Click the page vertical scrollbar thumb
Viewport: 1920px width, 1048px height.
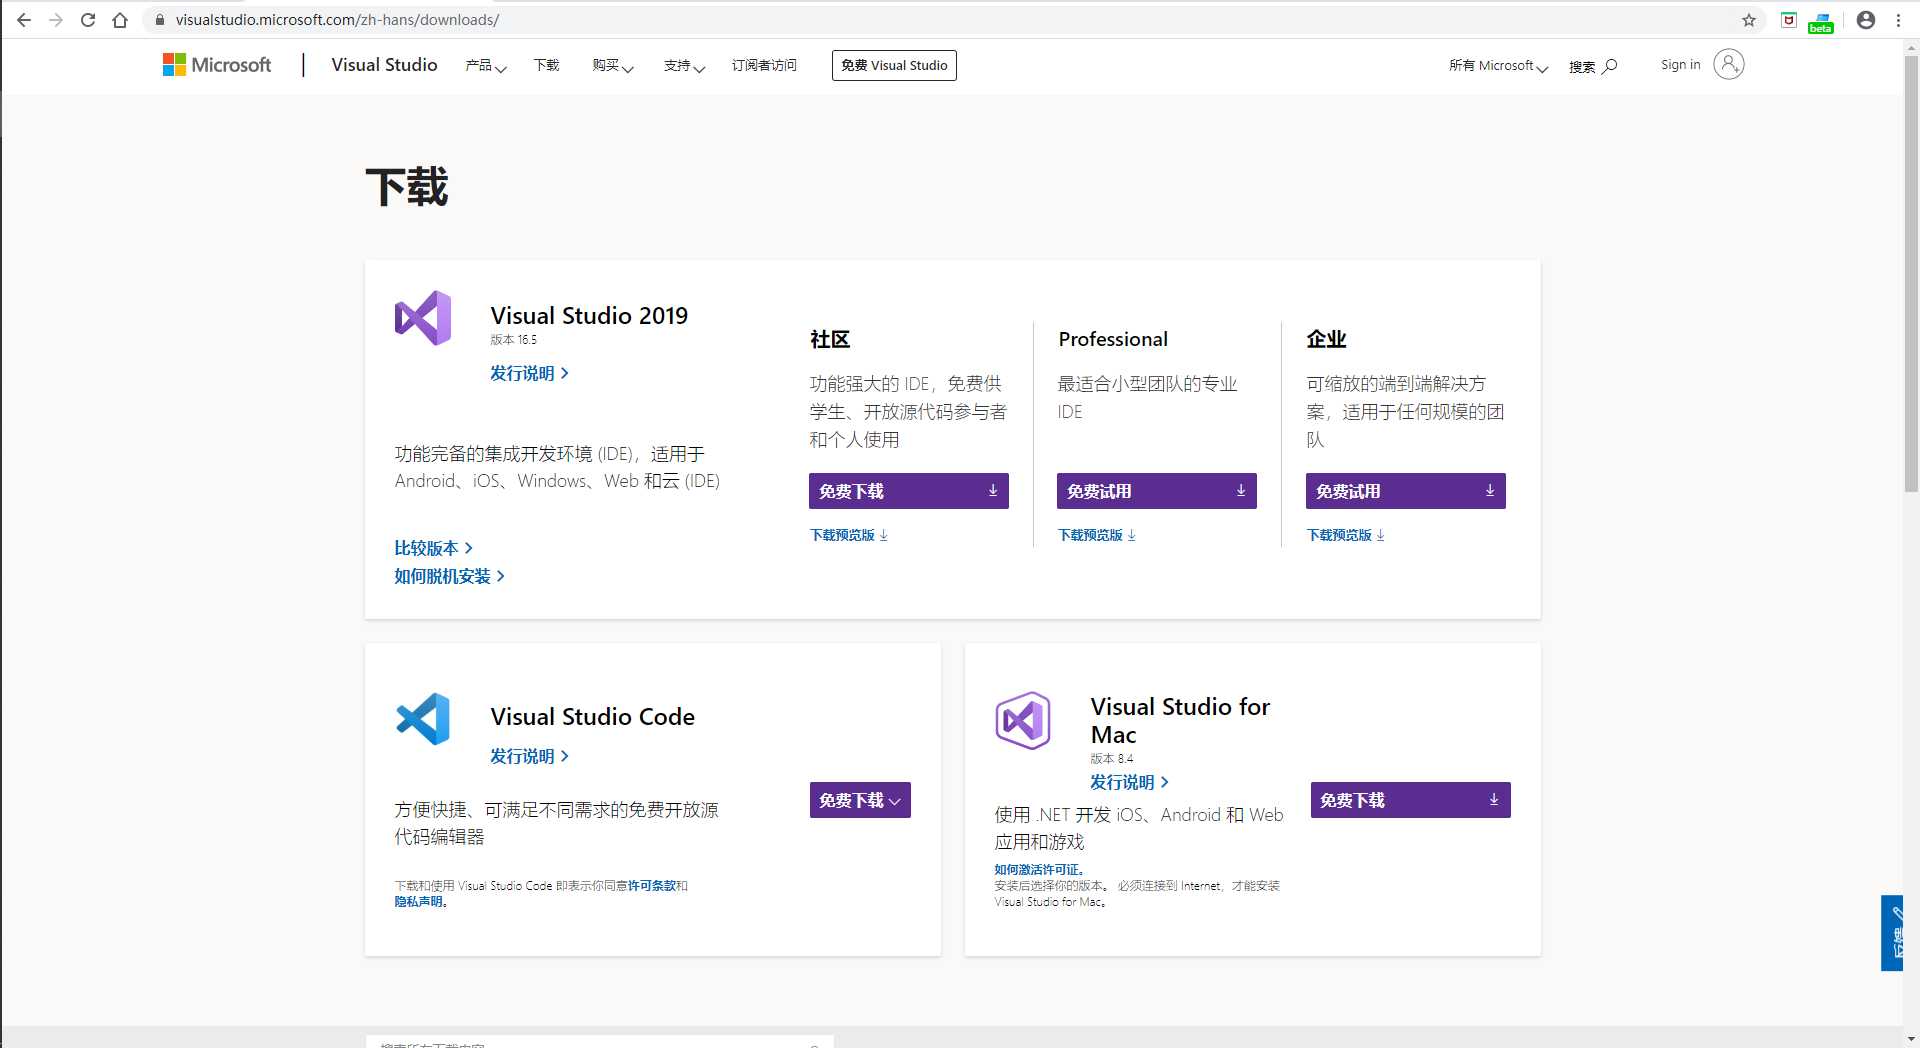coord(1911,272)
